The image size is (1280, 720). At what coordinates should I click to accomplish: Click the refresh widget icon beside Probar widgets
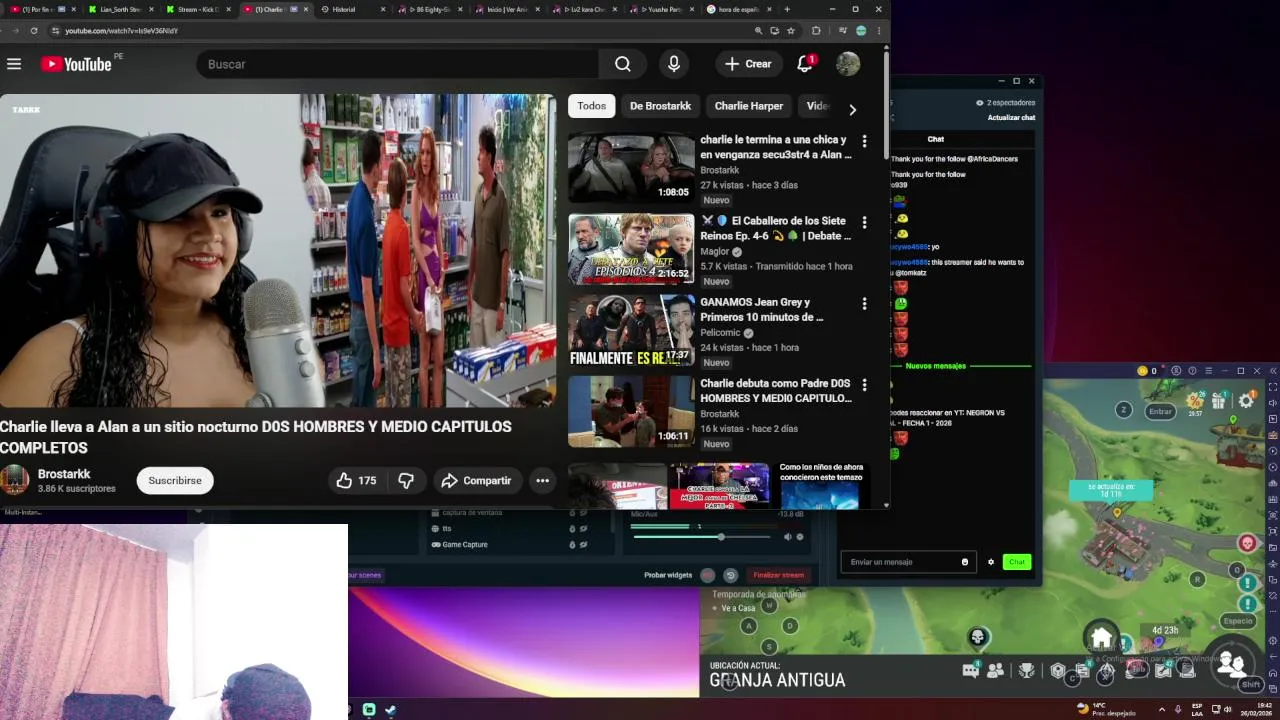pyautogui.click(x=731, y=575)
